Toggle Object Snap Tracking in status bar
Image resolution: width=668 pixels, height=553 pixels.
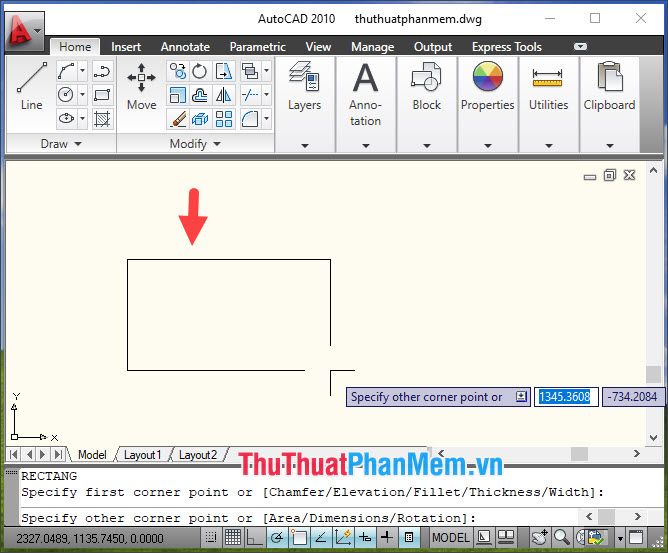[x=321, y=537]
